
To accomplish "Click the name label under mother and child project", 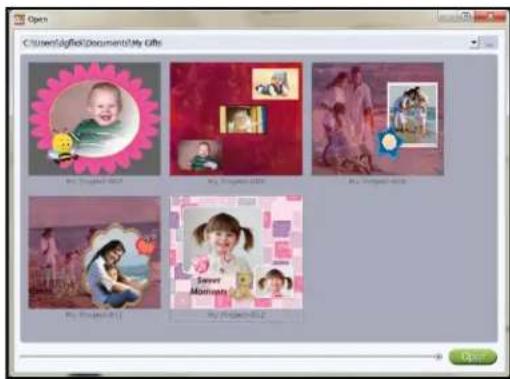I will pyautogui.click(x=94, y=315).
